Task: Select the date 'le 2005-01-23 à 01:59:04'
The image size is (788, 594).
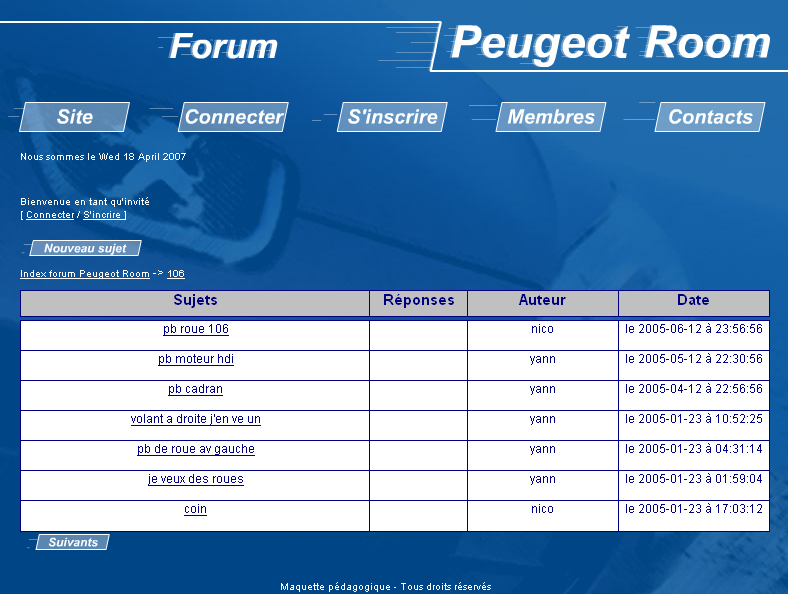Action: tap(694, 479)
